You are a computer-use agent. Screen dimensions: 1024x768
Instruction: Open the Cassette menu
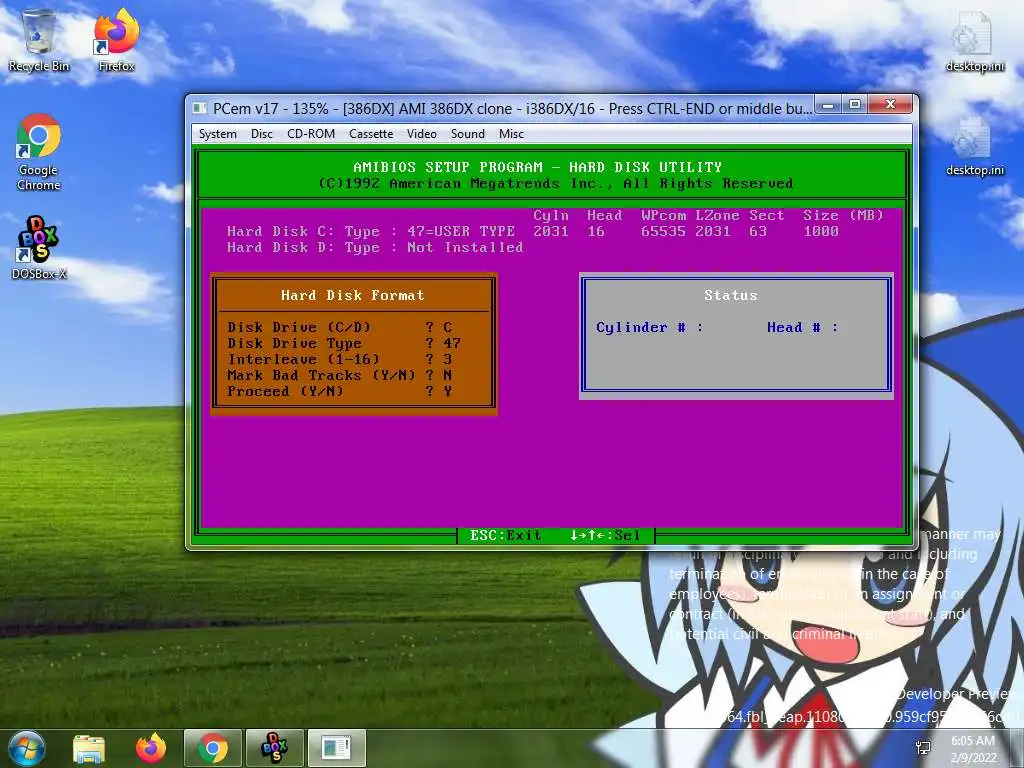pos(371,134)
